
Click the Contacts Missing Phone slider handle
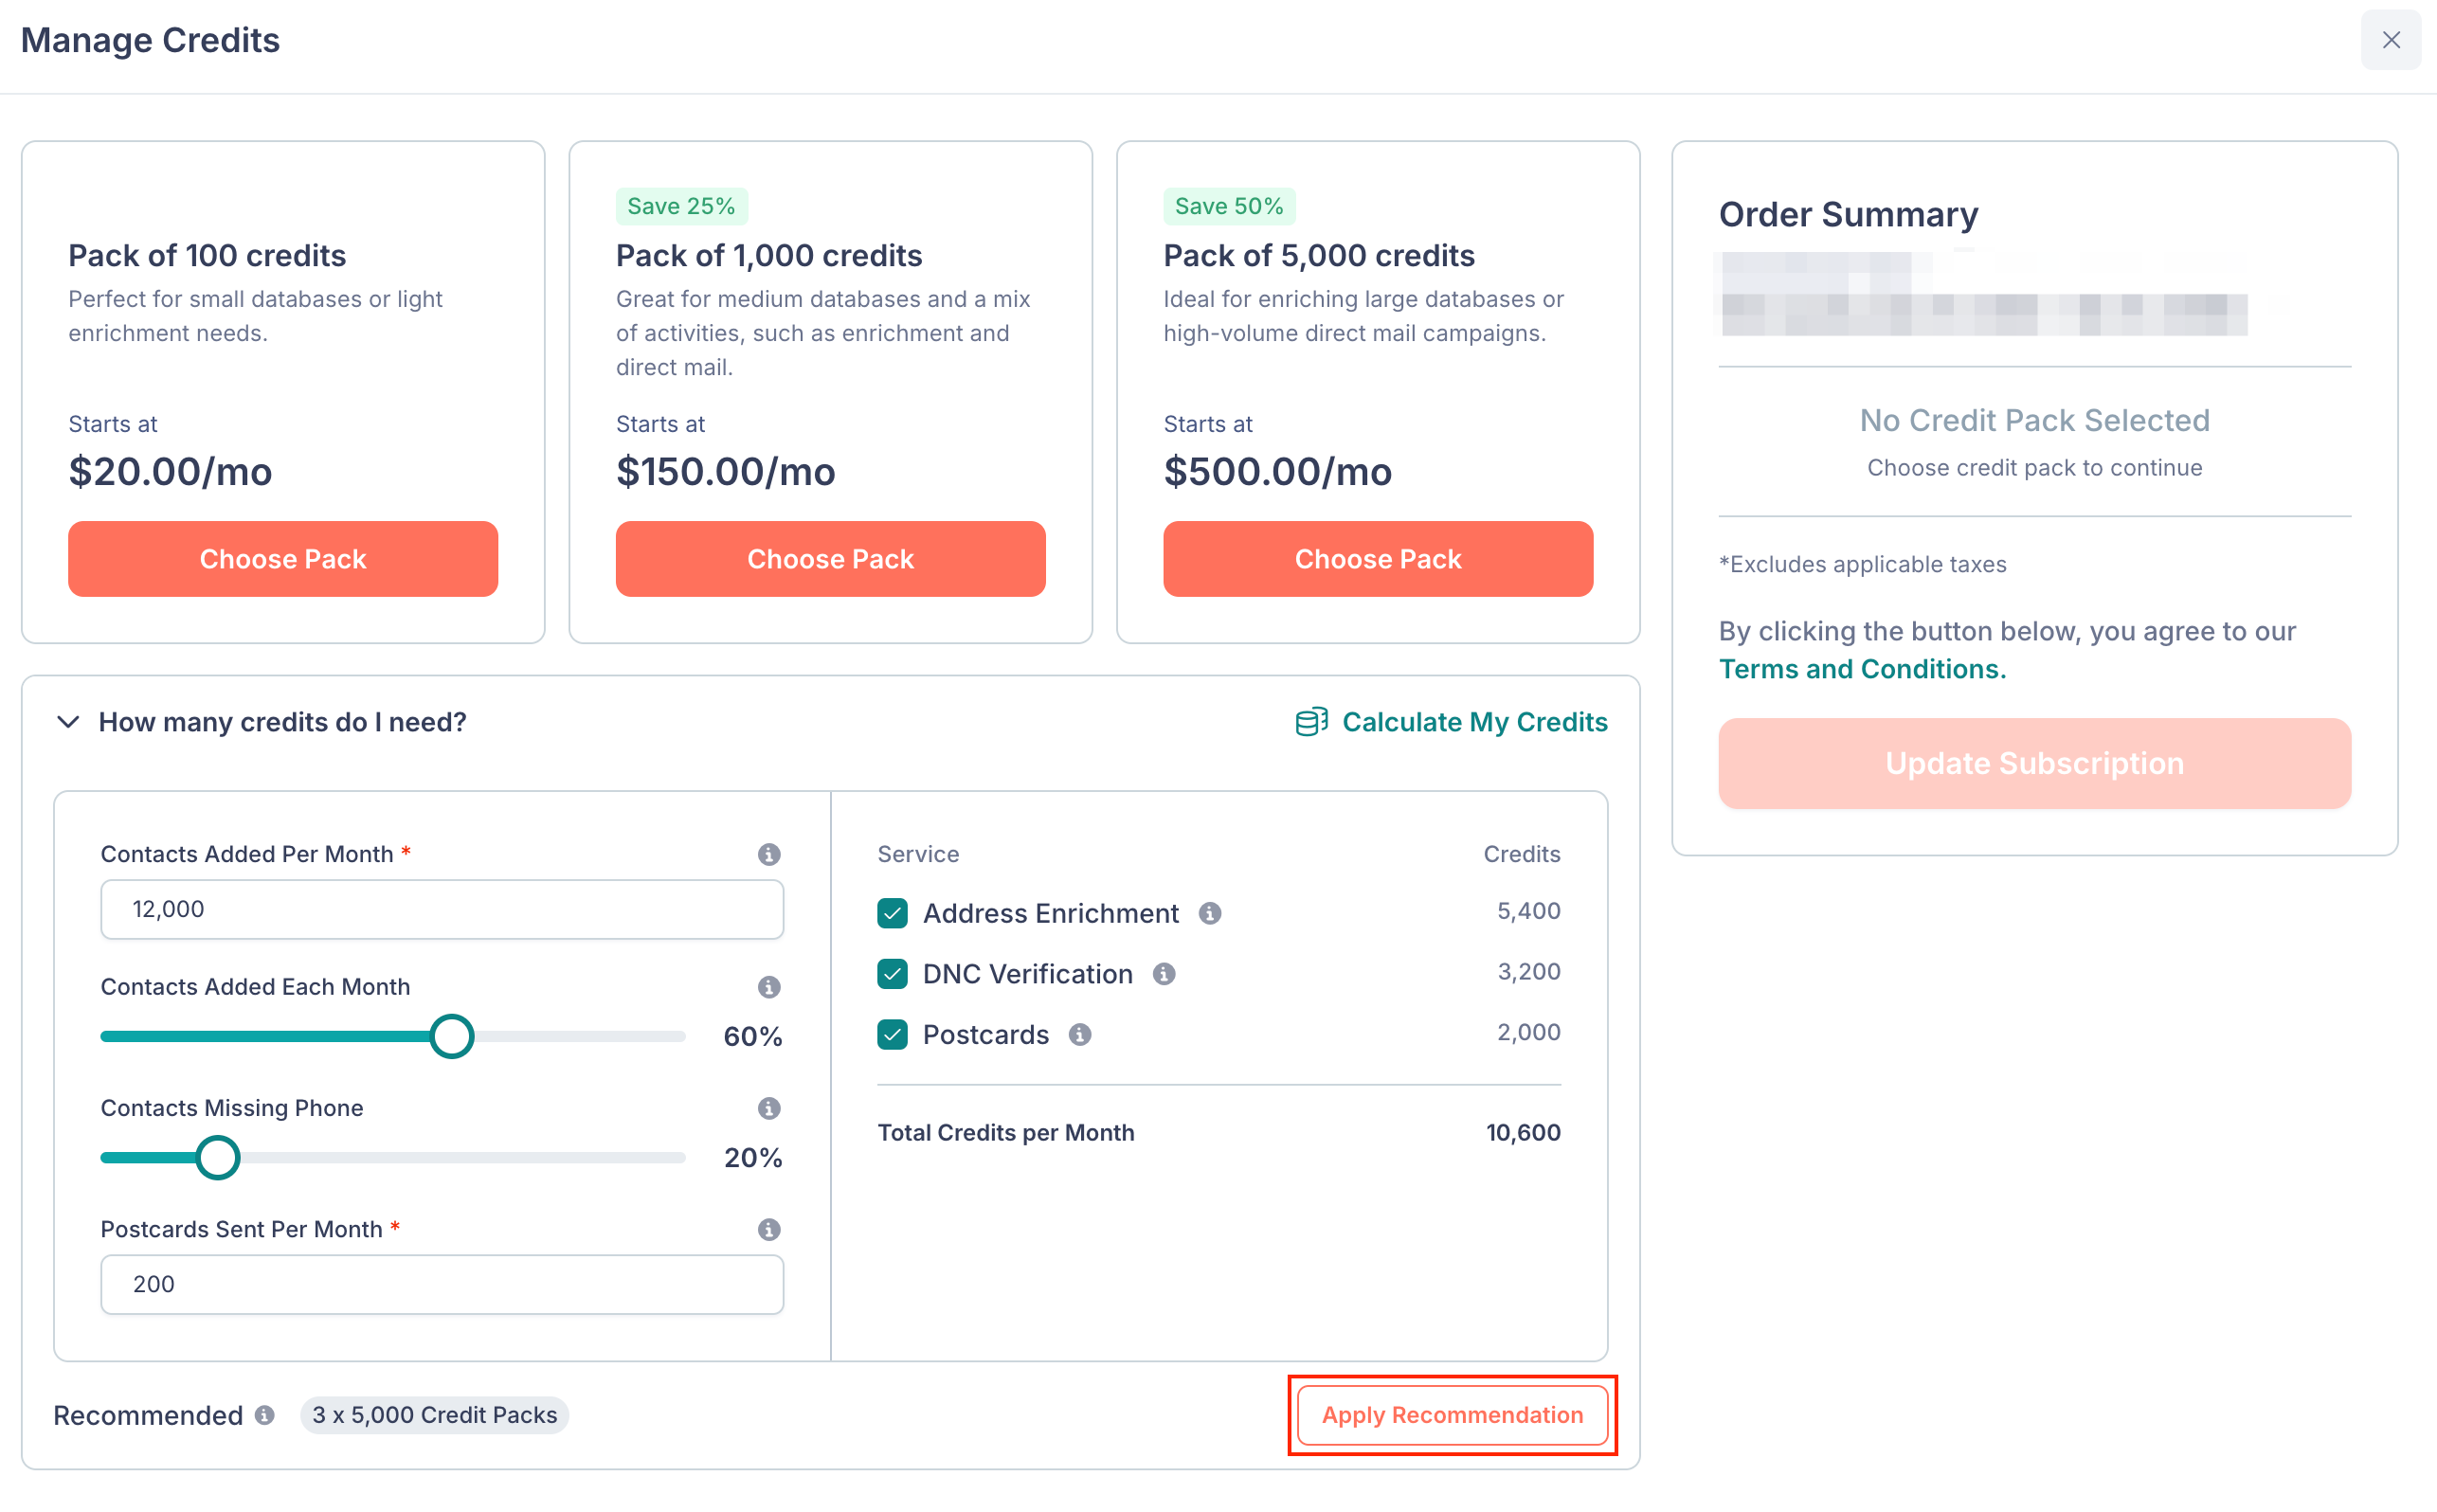coord(217,1158)
